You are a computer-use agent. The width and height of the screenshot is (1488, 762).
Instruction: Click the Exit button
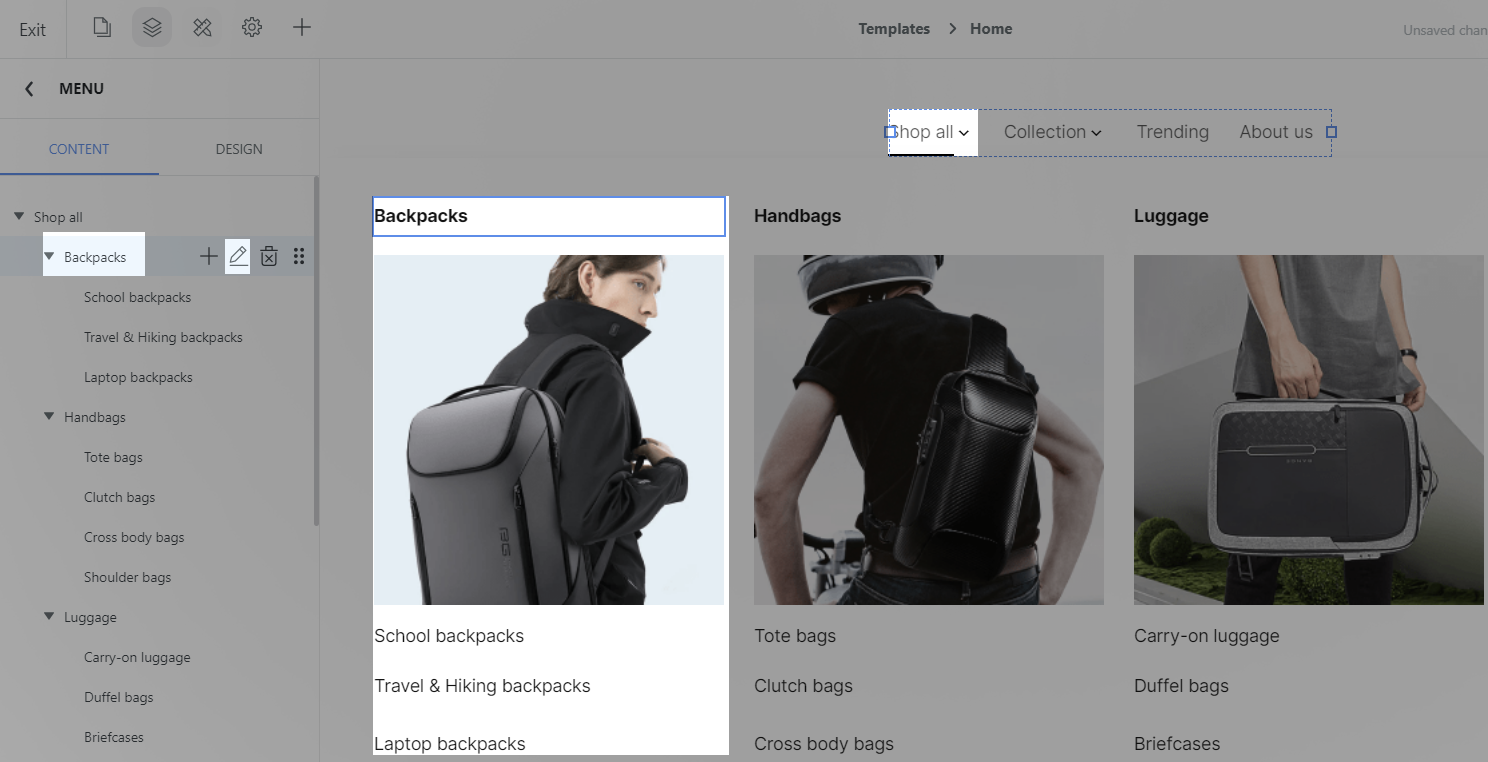(x=33, y=29)
